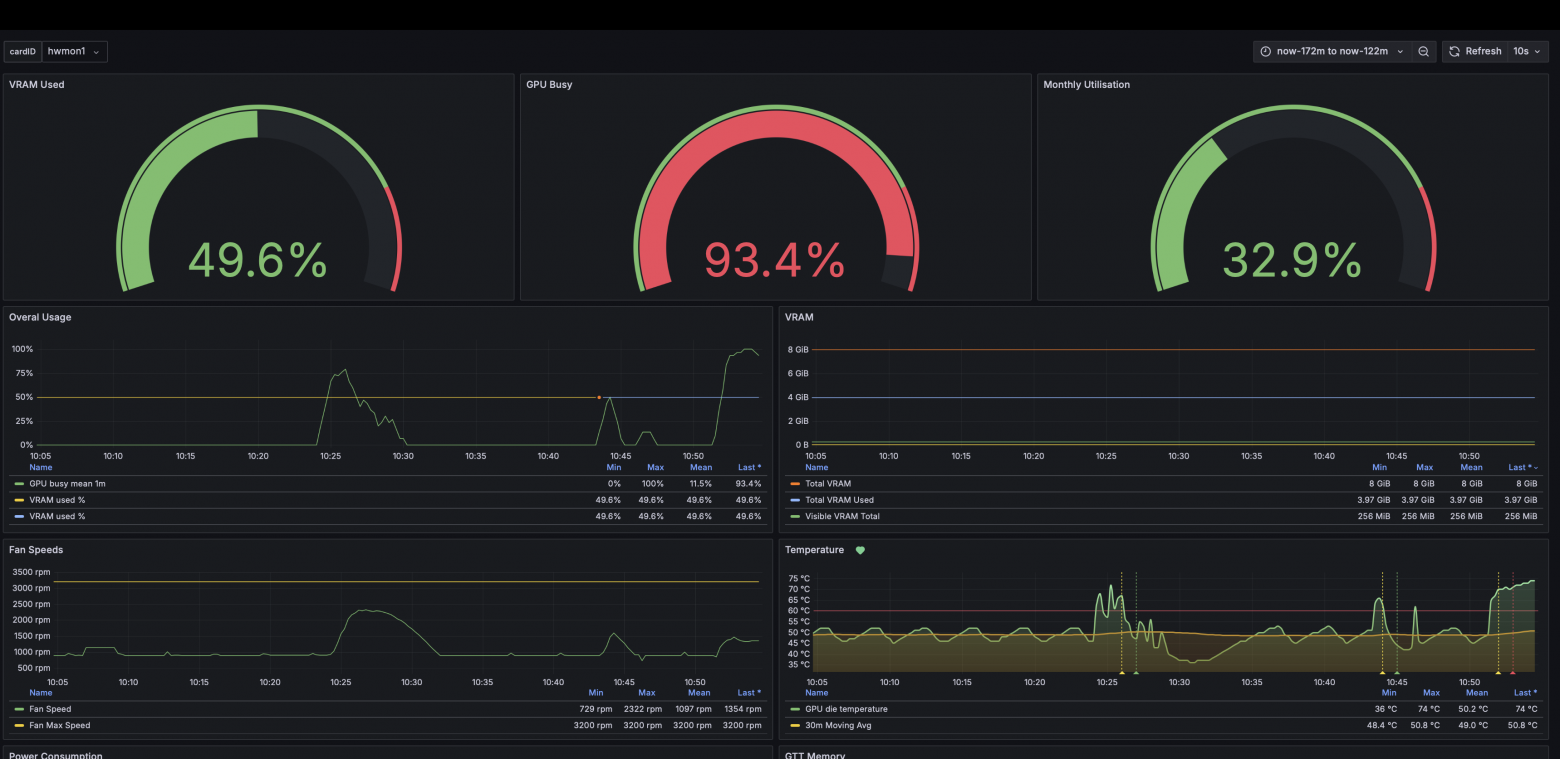
Task: Click the Total VRAM orange color swatch
Action: click(795, 484)
